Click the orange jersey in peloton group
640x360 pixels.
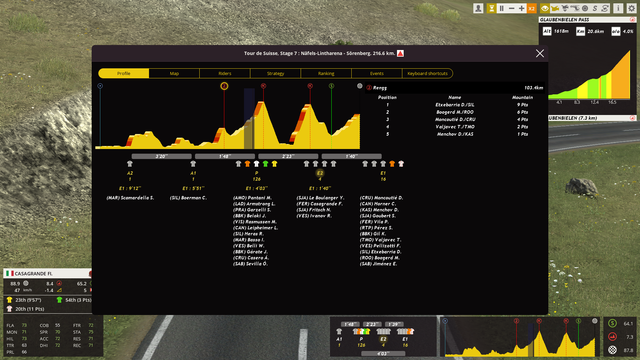click(x=247, y=164)
